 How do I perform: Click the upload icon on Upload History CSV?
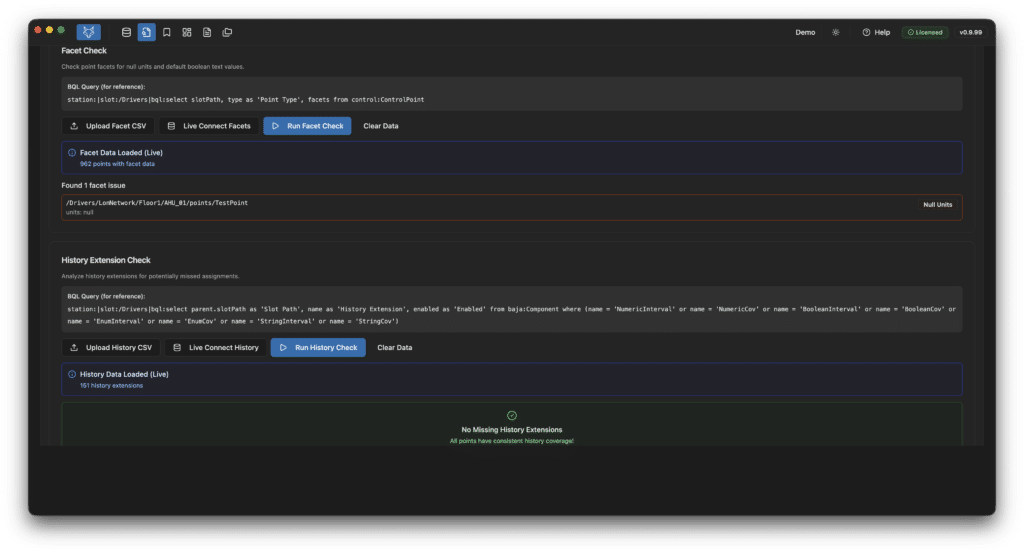tap(74, 347)
